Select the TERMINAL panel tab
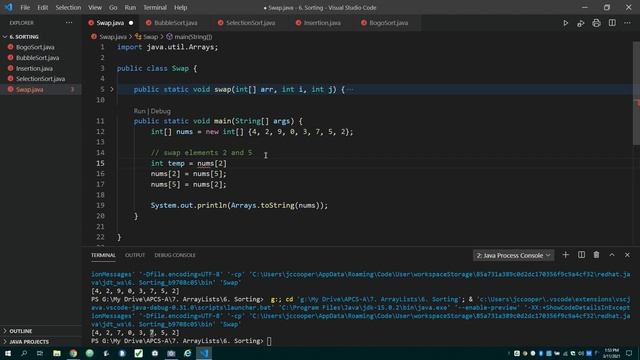The width and height of the screenshot is (640, 360). point(103,255)
